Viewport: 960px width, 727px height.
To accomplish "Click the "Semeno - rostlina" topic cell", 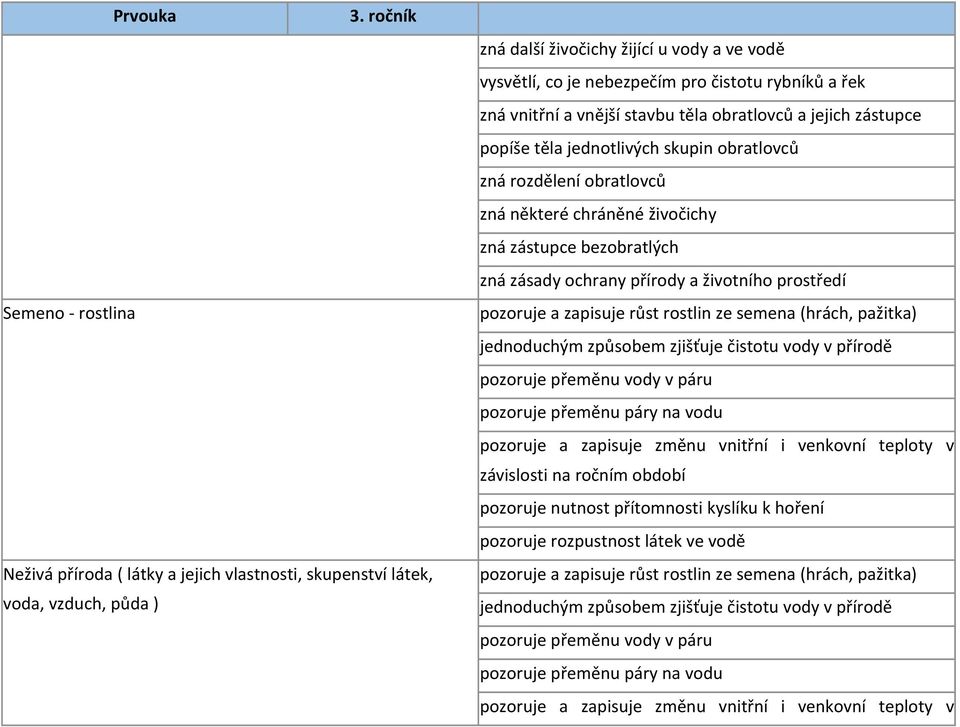I will click(240, 429).
